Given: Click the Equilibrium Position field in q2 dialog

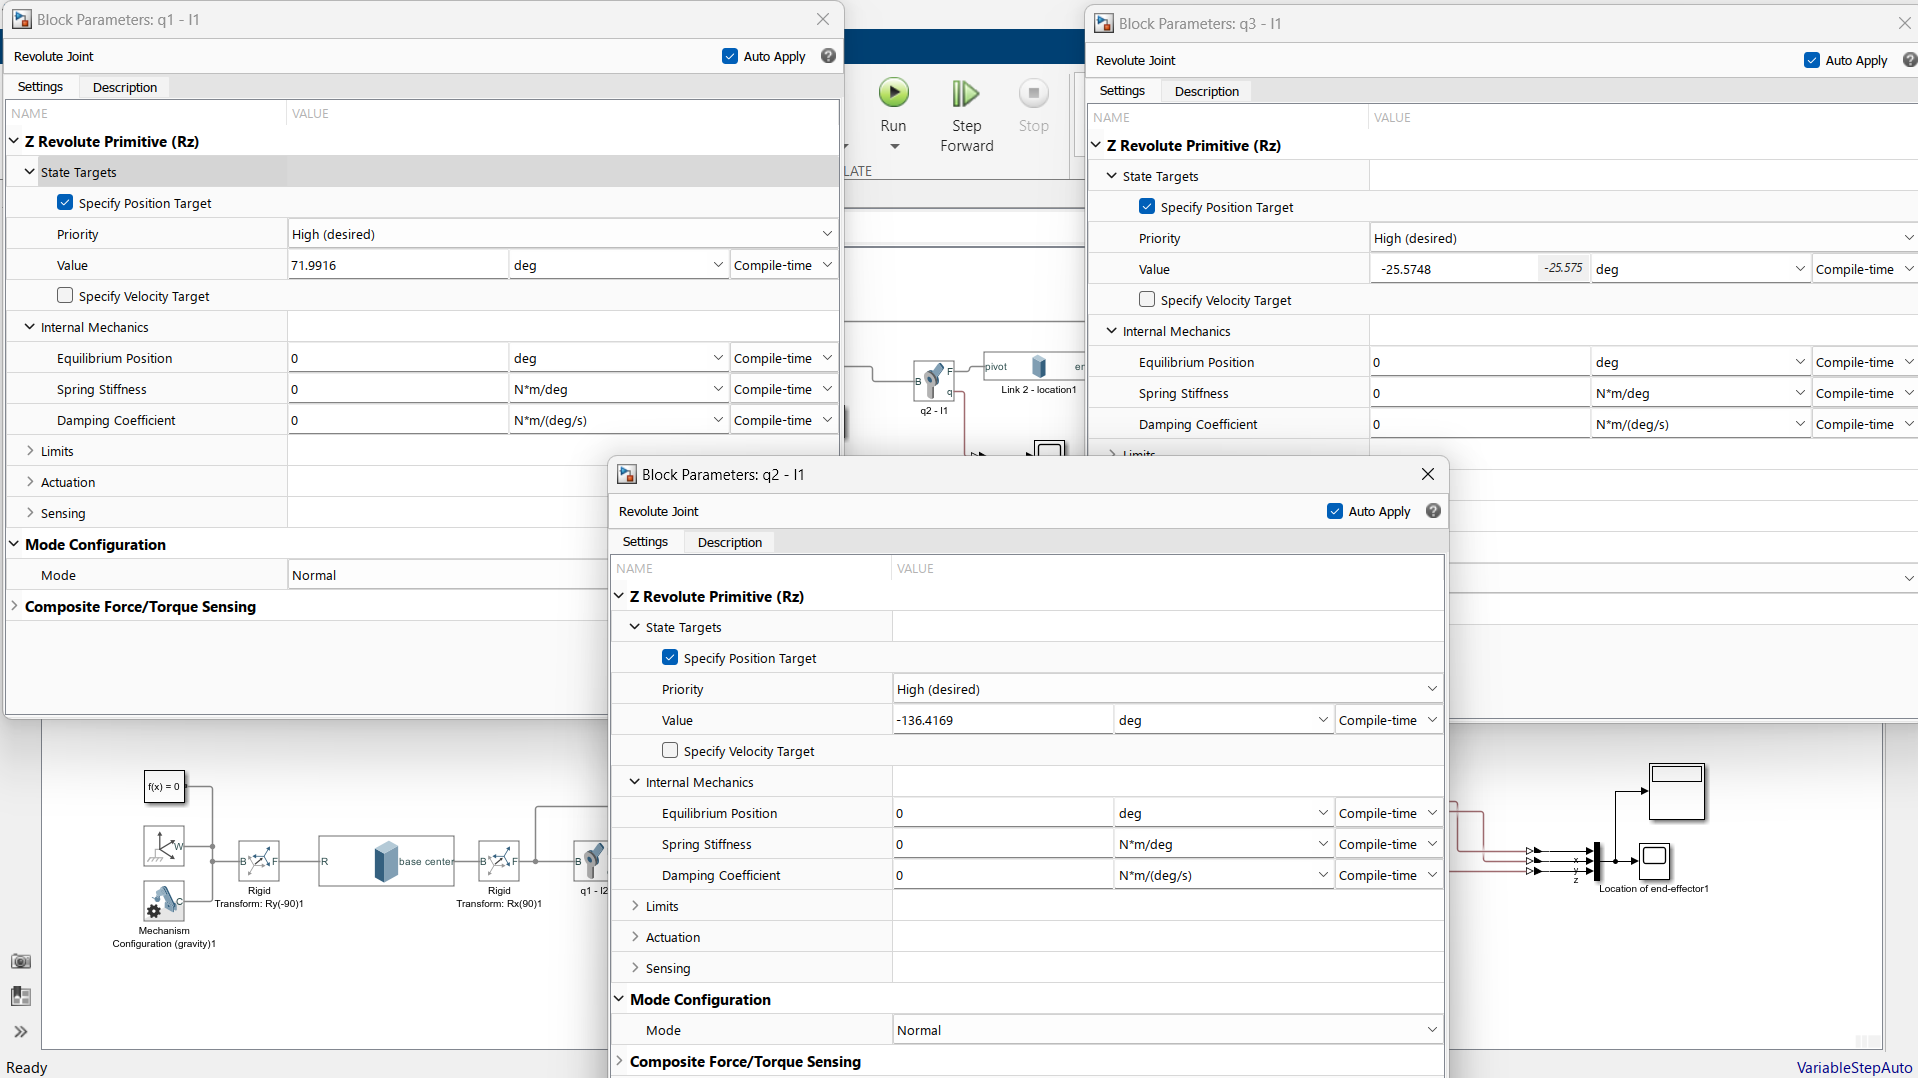Looking at the screenshot, I should point(1003,813).
